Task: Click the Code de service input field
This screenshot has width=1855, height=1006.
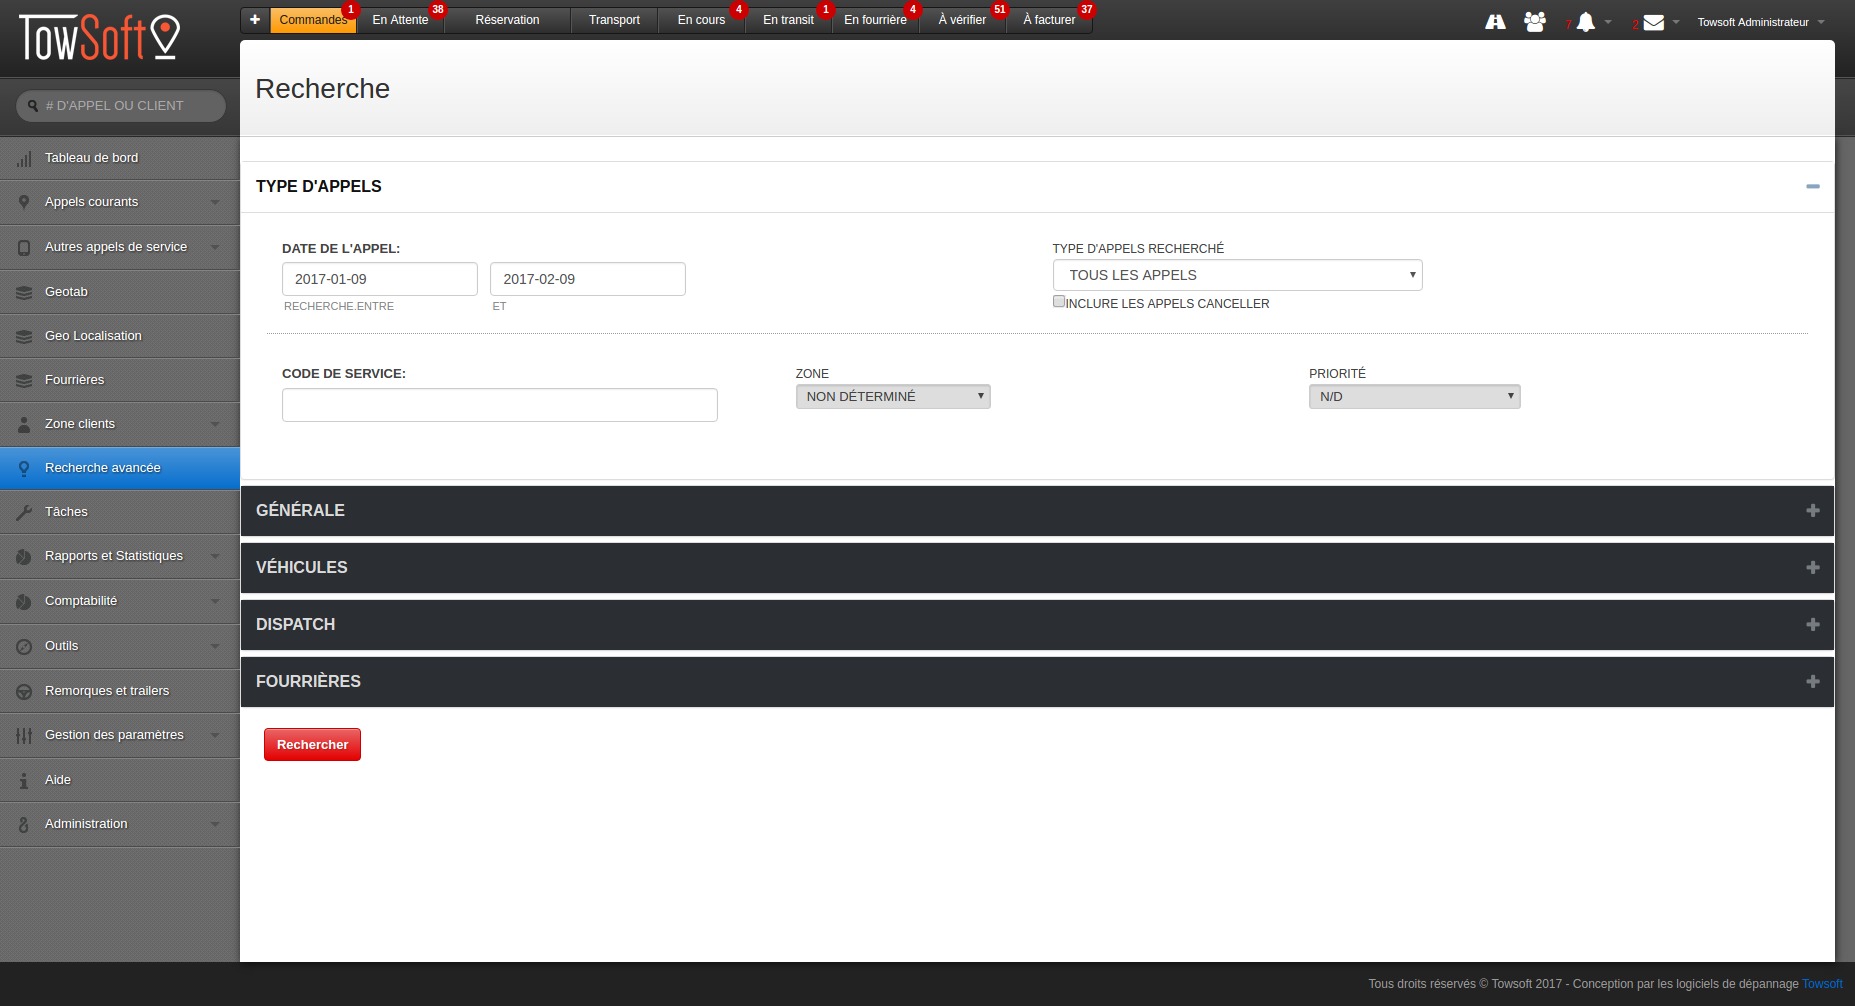Action: point(499,405)
